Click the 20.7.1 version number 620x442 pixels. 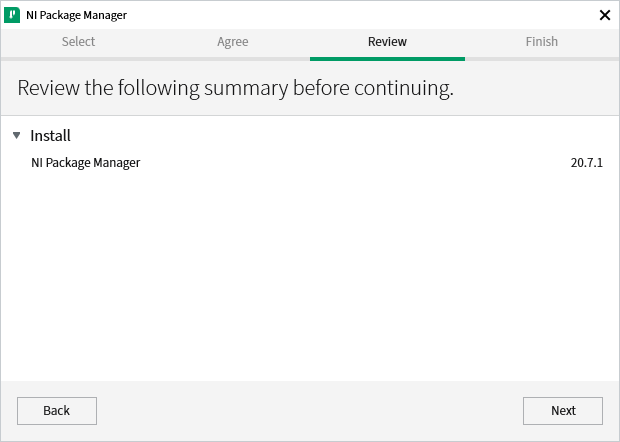(587, 162)
